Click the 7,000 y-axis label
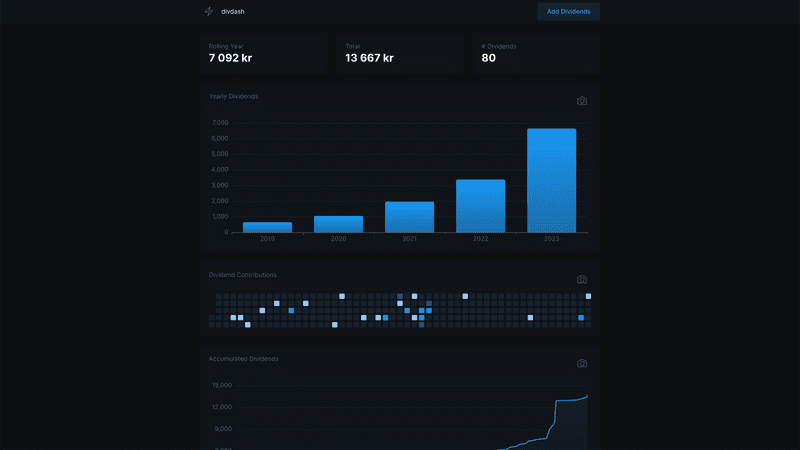Viewport: 800px width, 450px height. [220, 122]
